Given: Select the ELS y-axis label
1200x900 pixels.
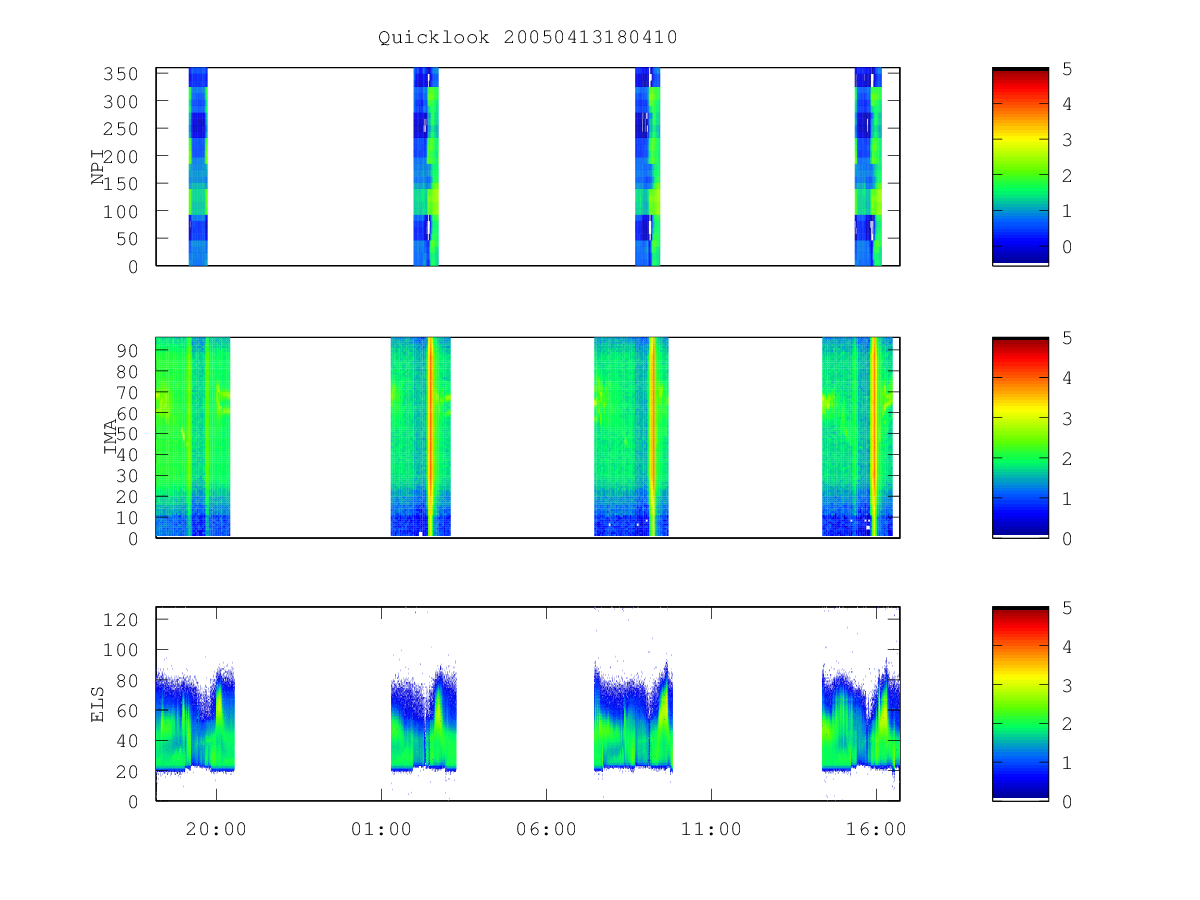Looking at the screenshot, I should tap(98, 704).
